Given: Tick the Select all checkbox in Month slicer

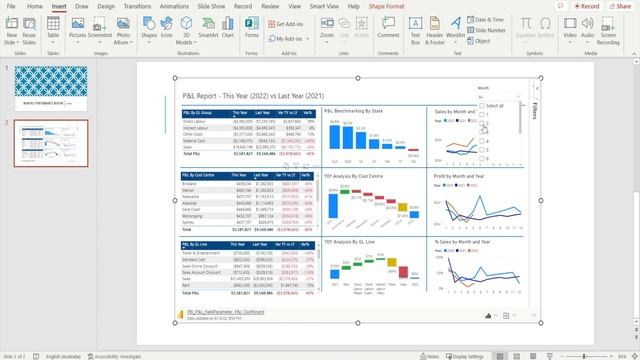Looking at the screenshot, I should click(x=482, y=106).
